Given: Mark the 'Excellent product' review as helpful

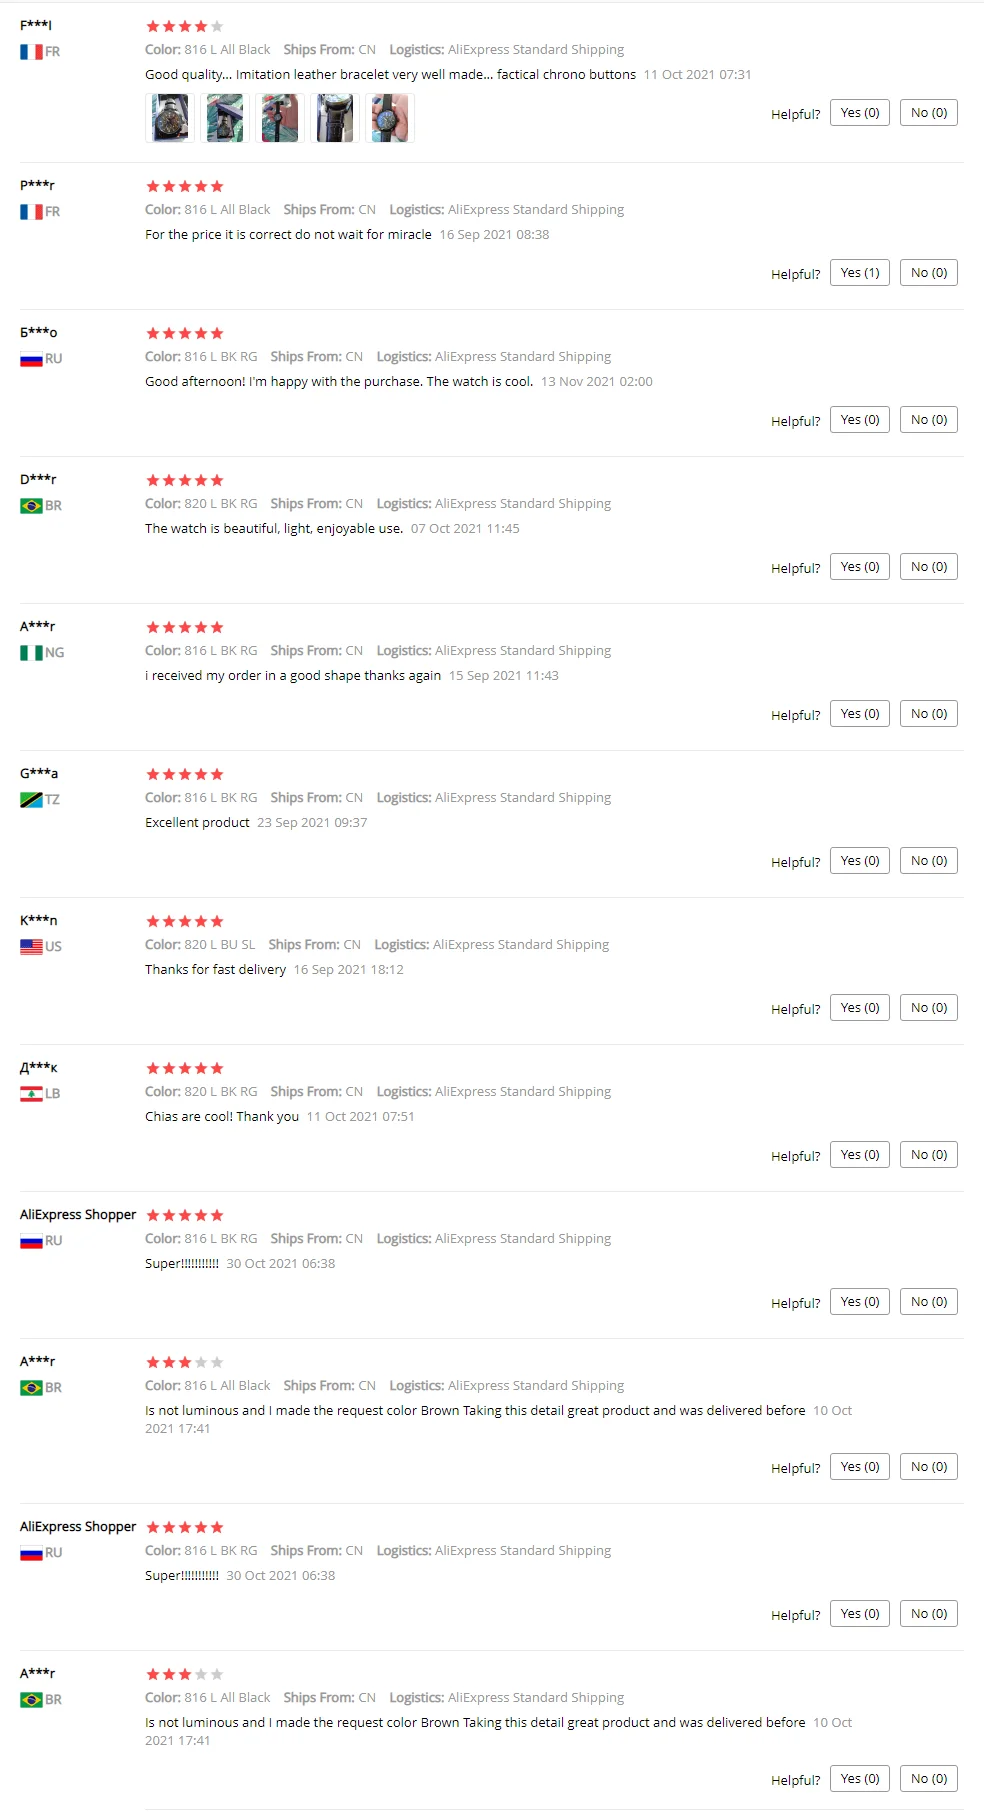Looking at the screenshot, I should tap(859, 861).
